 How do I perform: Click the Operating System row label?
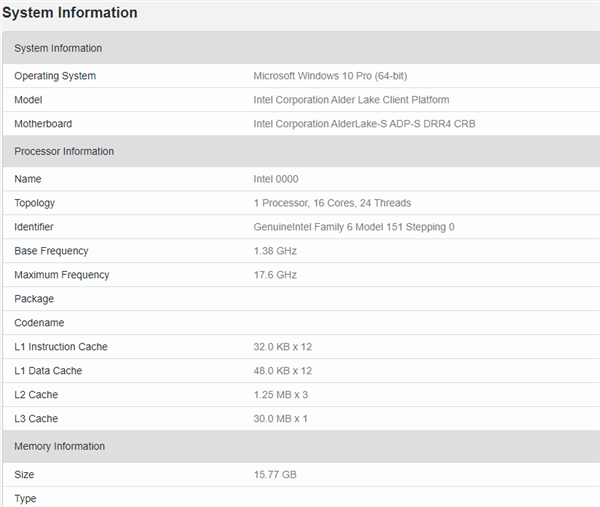(55, 76)
